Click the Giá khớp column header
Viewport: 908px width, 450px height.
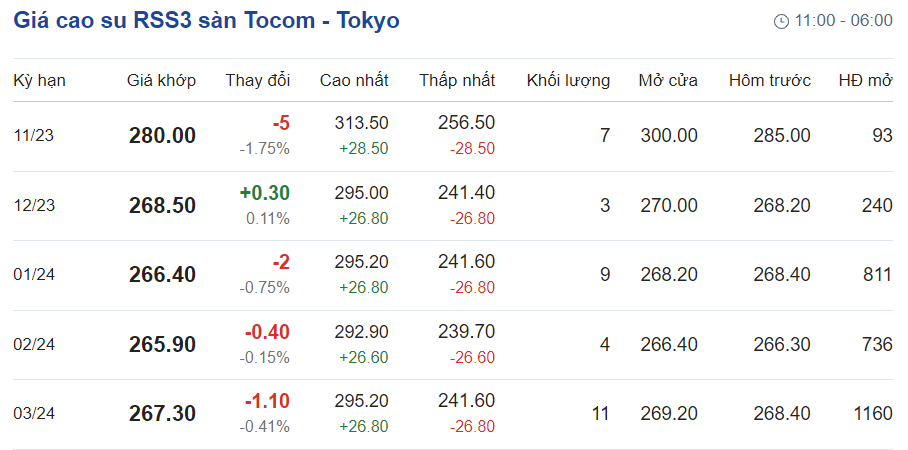(x=161, y=80)
